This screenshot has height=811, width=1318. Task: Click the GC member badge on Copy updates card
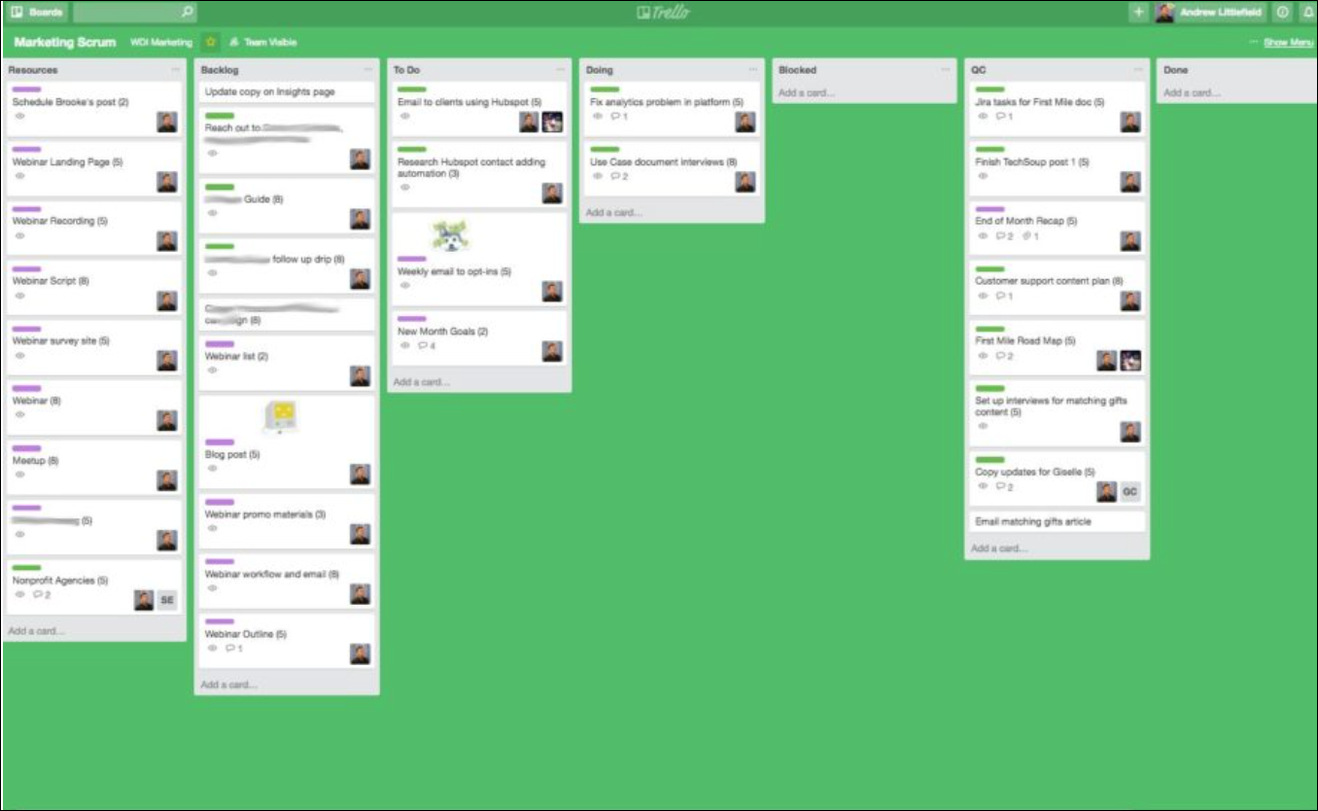click(x=1130, y=492)
